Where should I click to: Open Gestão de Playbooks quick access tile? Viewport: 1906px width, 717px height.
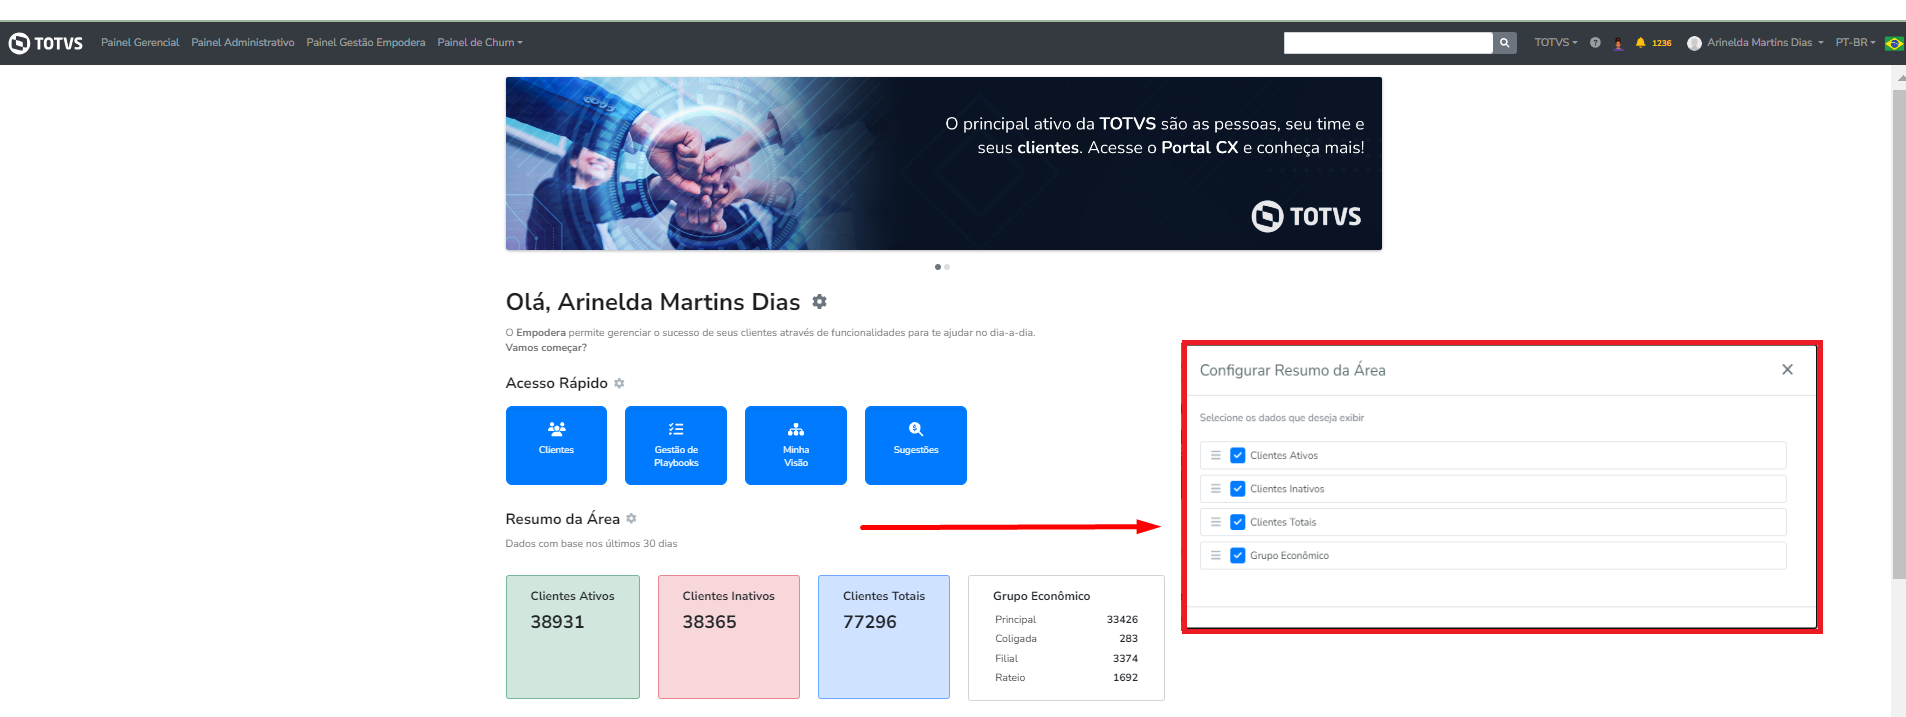[x=676, y=445]
